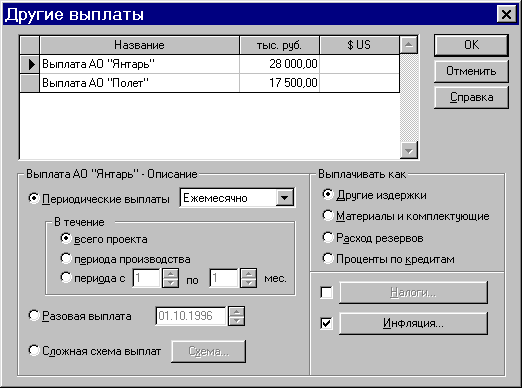Decrease the period start month spinner
The image size is (522, 388).
pos(170,283)
